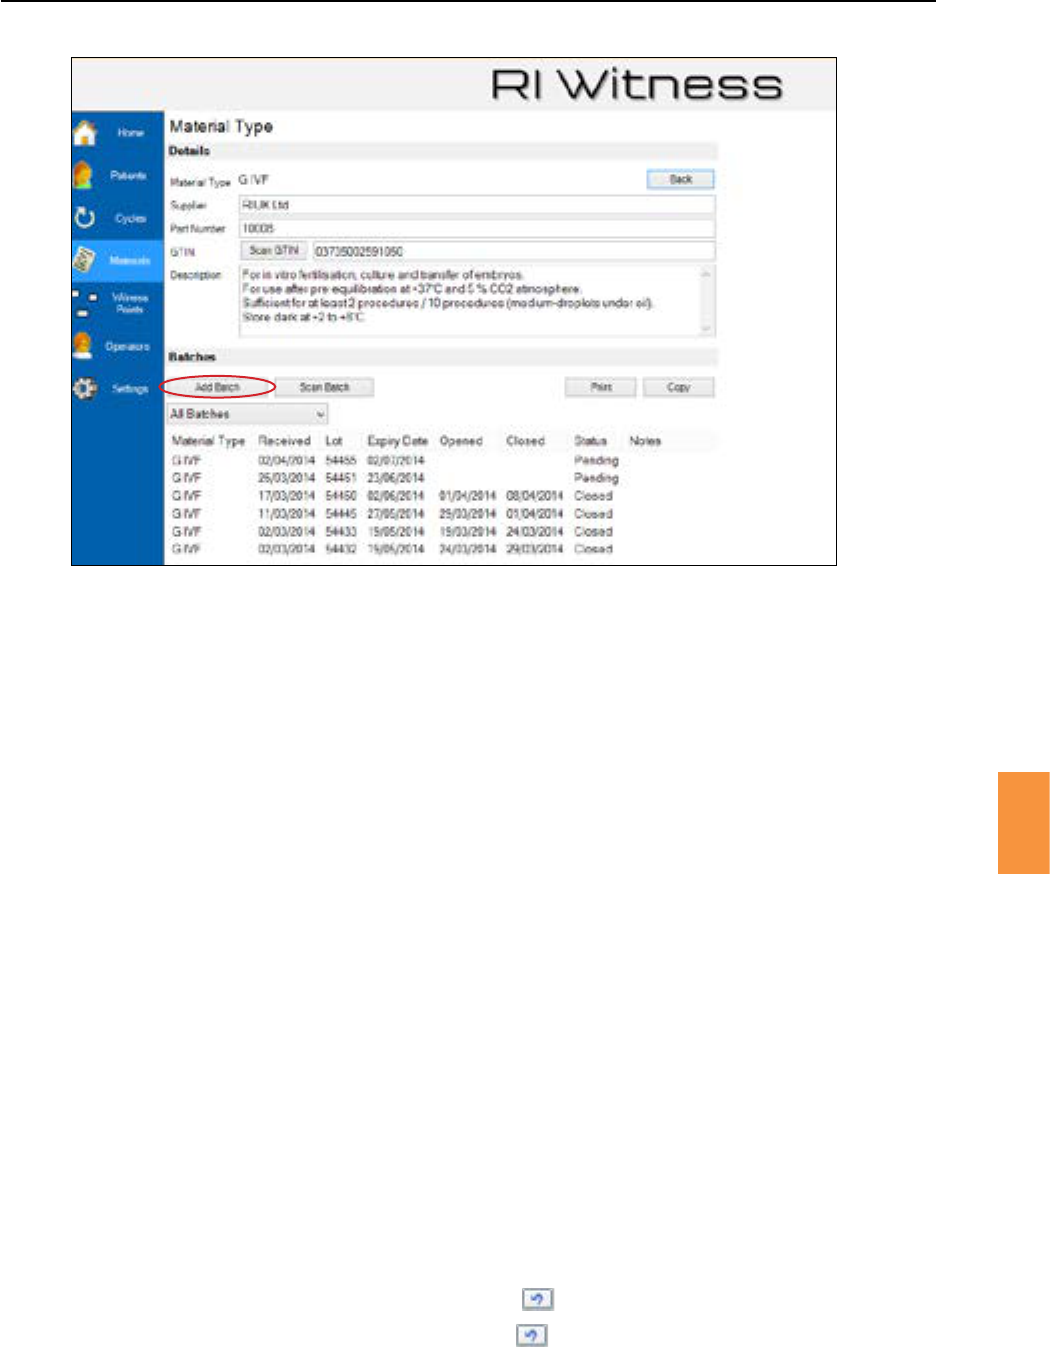The image size is (1050, 1347).
Task: Sort by the Material Type column header
Action: pos(208,441)
